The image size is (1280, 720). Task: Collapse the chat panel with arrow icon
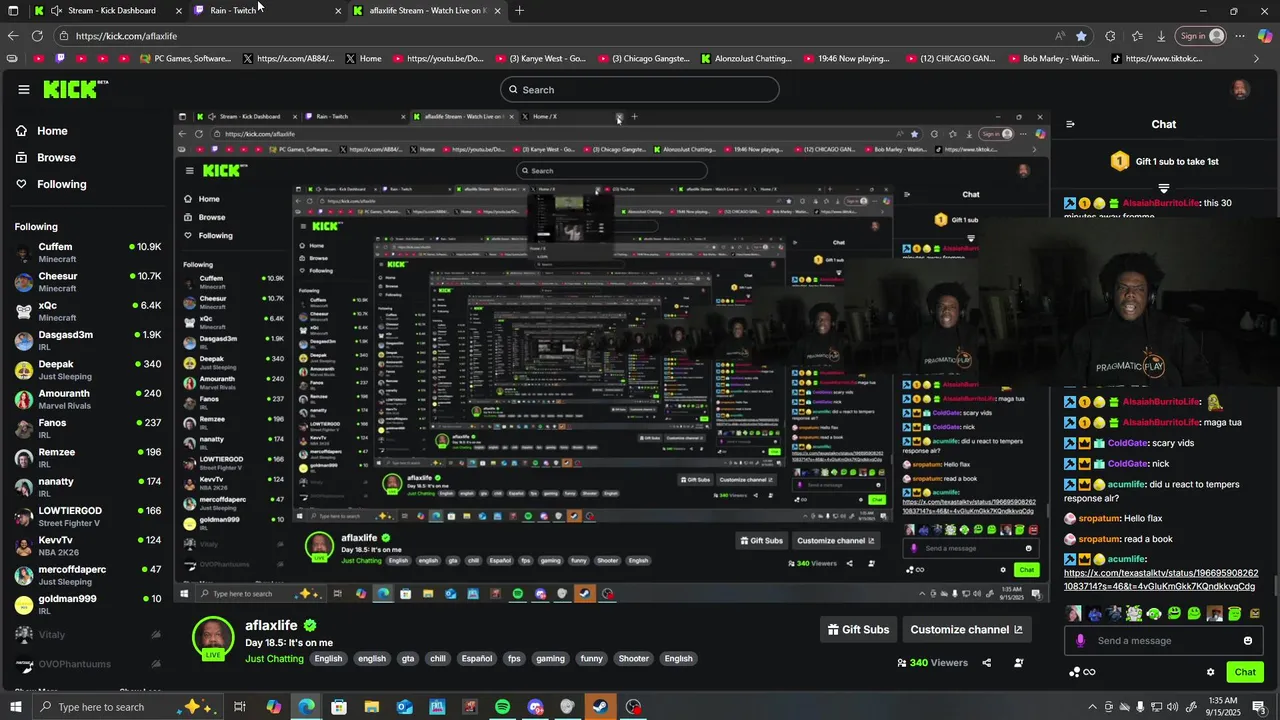[x=1070, y=124]
